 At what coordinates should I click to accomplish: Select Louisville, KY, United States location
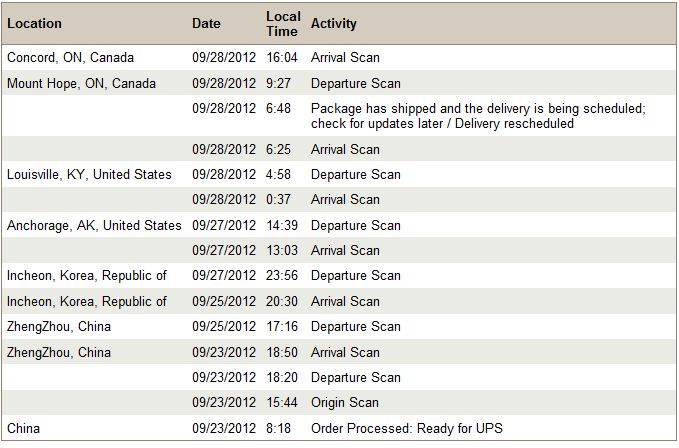89,174
